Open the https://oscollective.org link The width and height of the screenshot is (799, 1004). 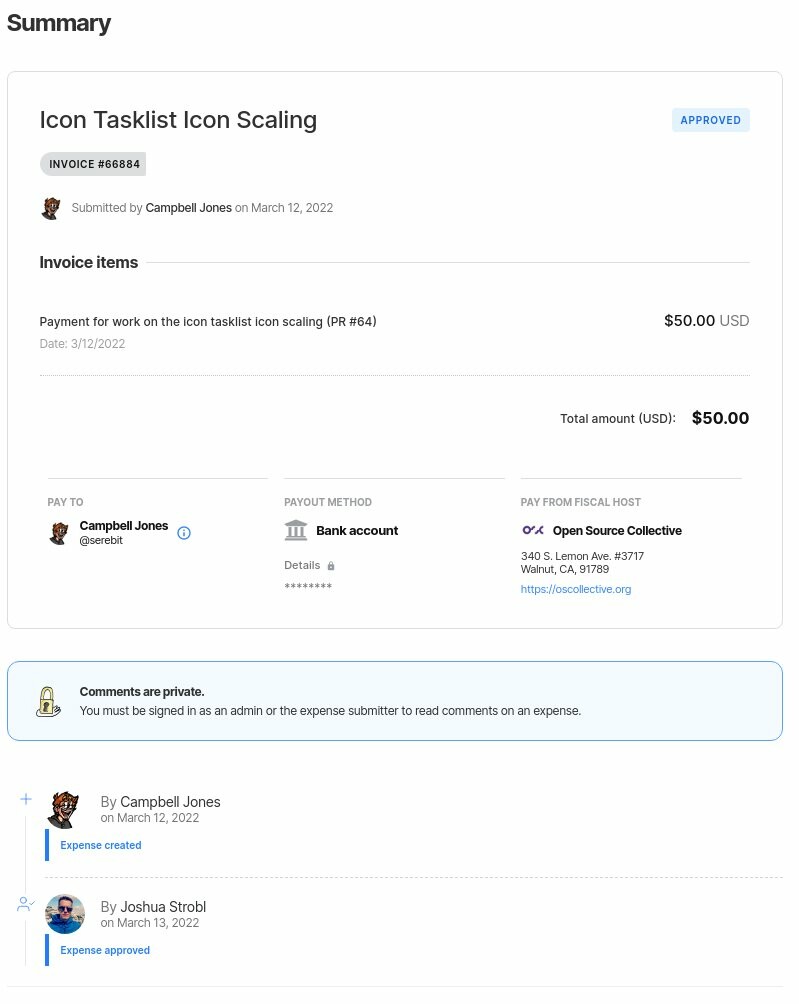575,589
